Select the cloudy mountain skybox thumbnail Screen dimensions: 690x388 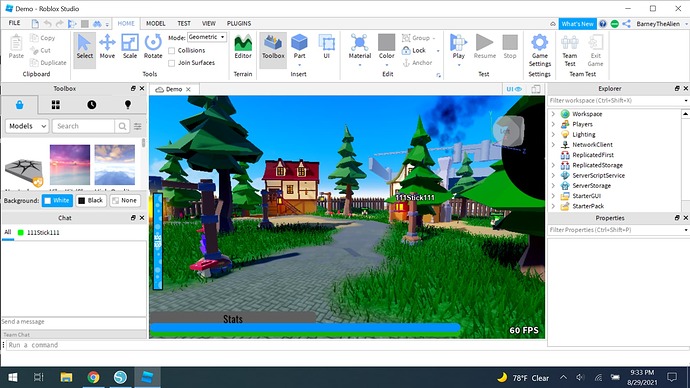click(x=114, y=165)
